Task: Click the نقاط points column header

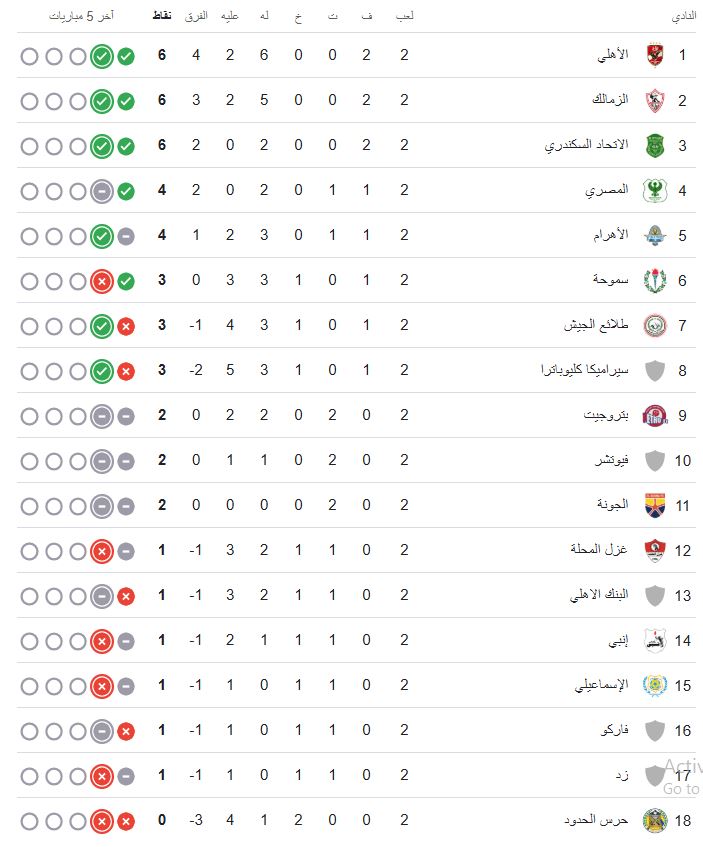Action: [162, 16]
